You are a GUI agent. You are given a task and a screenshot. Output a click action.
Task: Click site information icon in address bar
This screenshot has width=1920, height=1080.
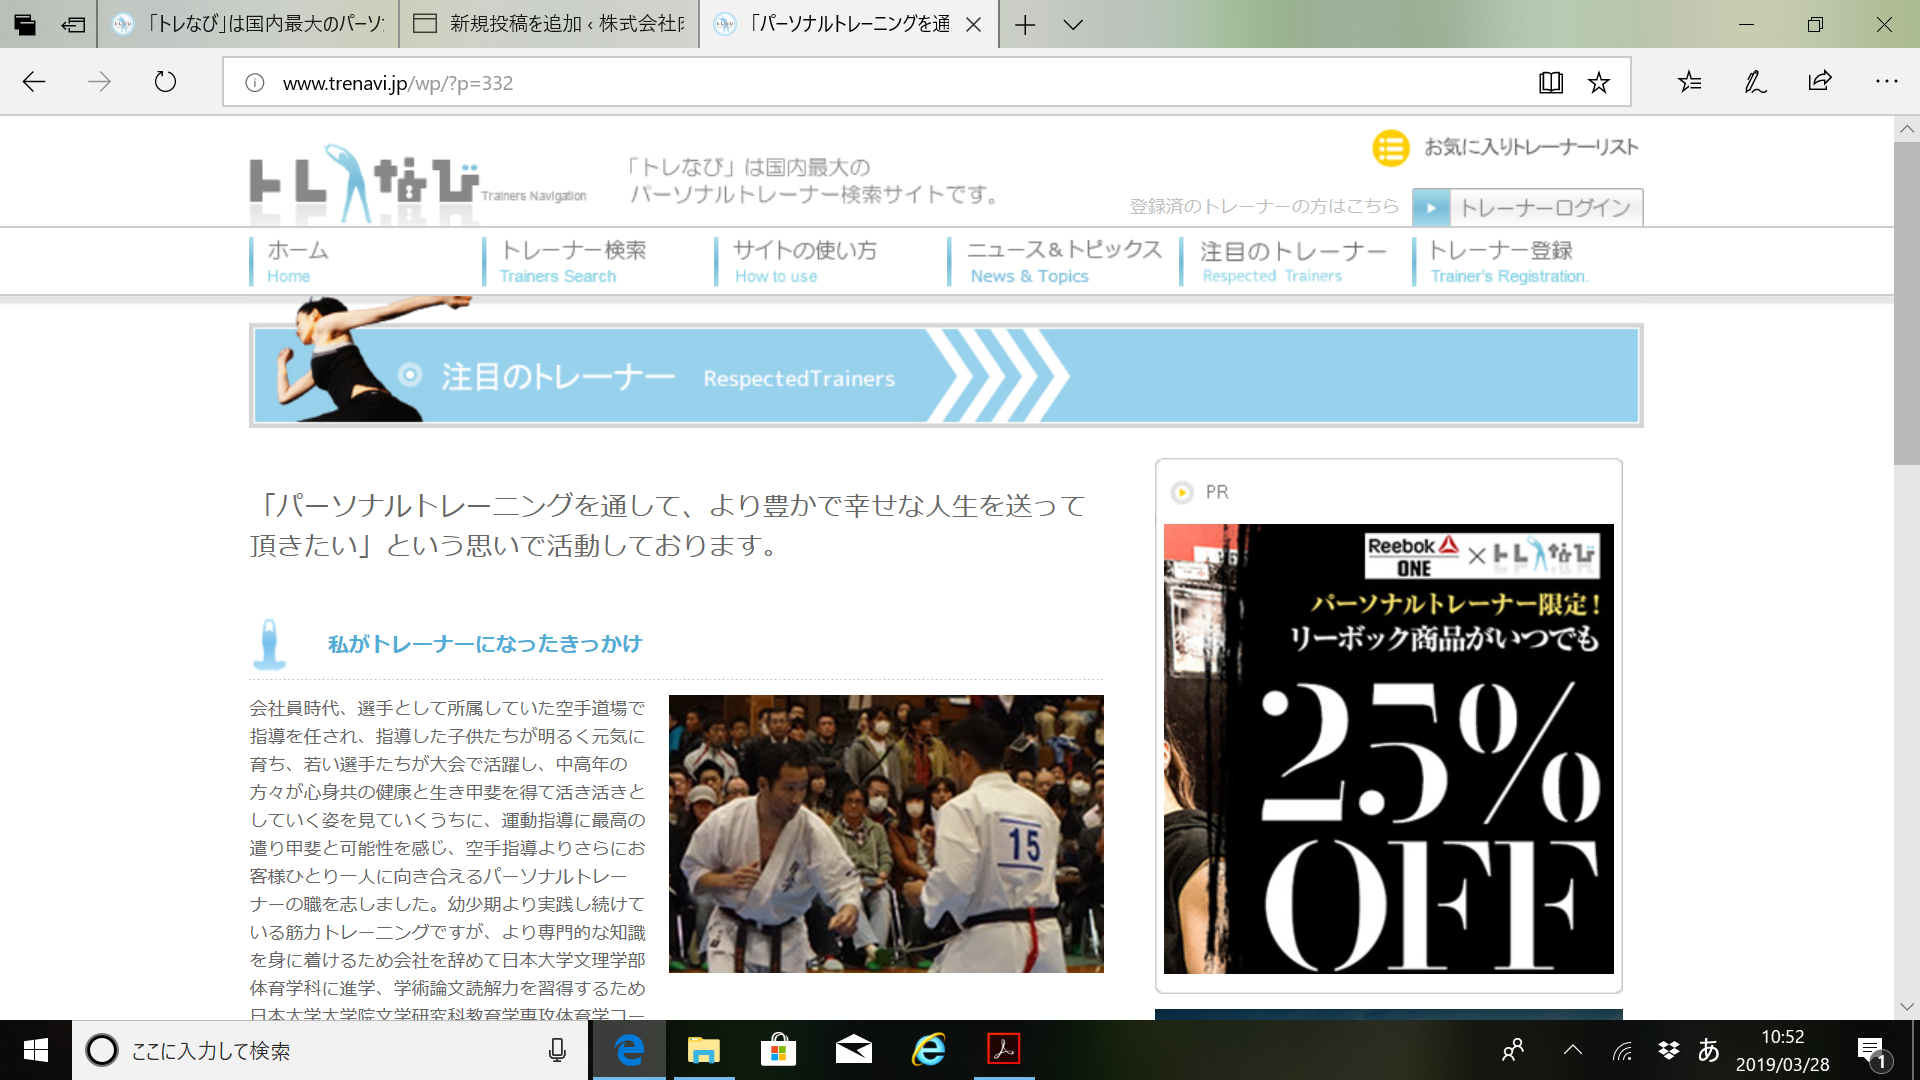point(254,83)
